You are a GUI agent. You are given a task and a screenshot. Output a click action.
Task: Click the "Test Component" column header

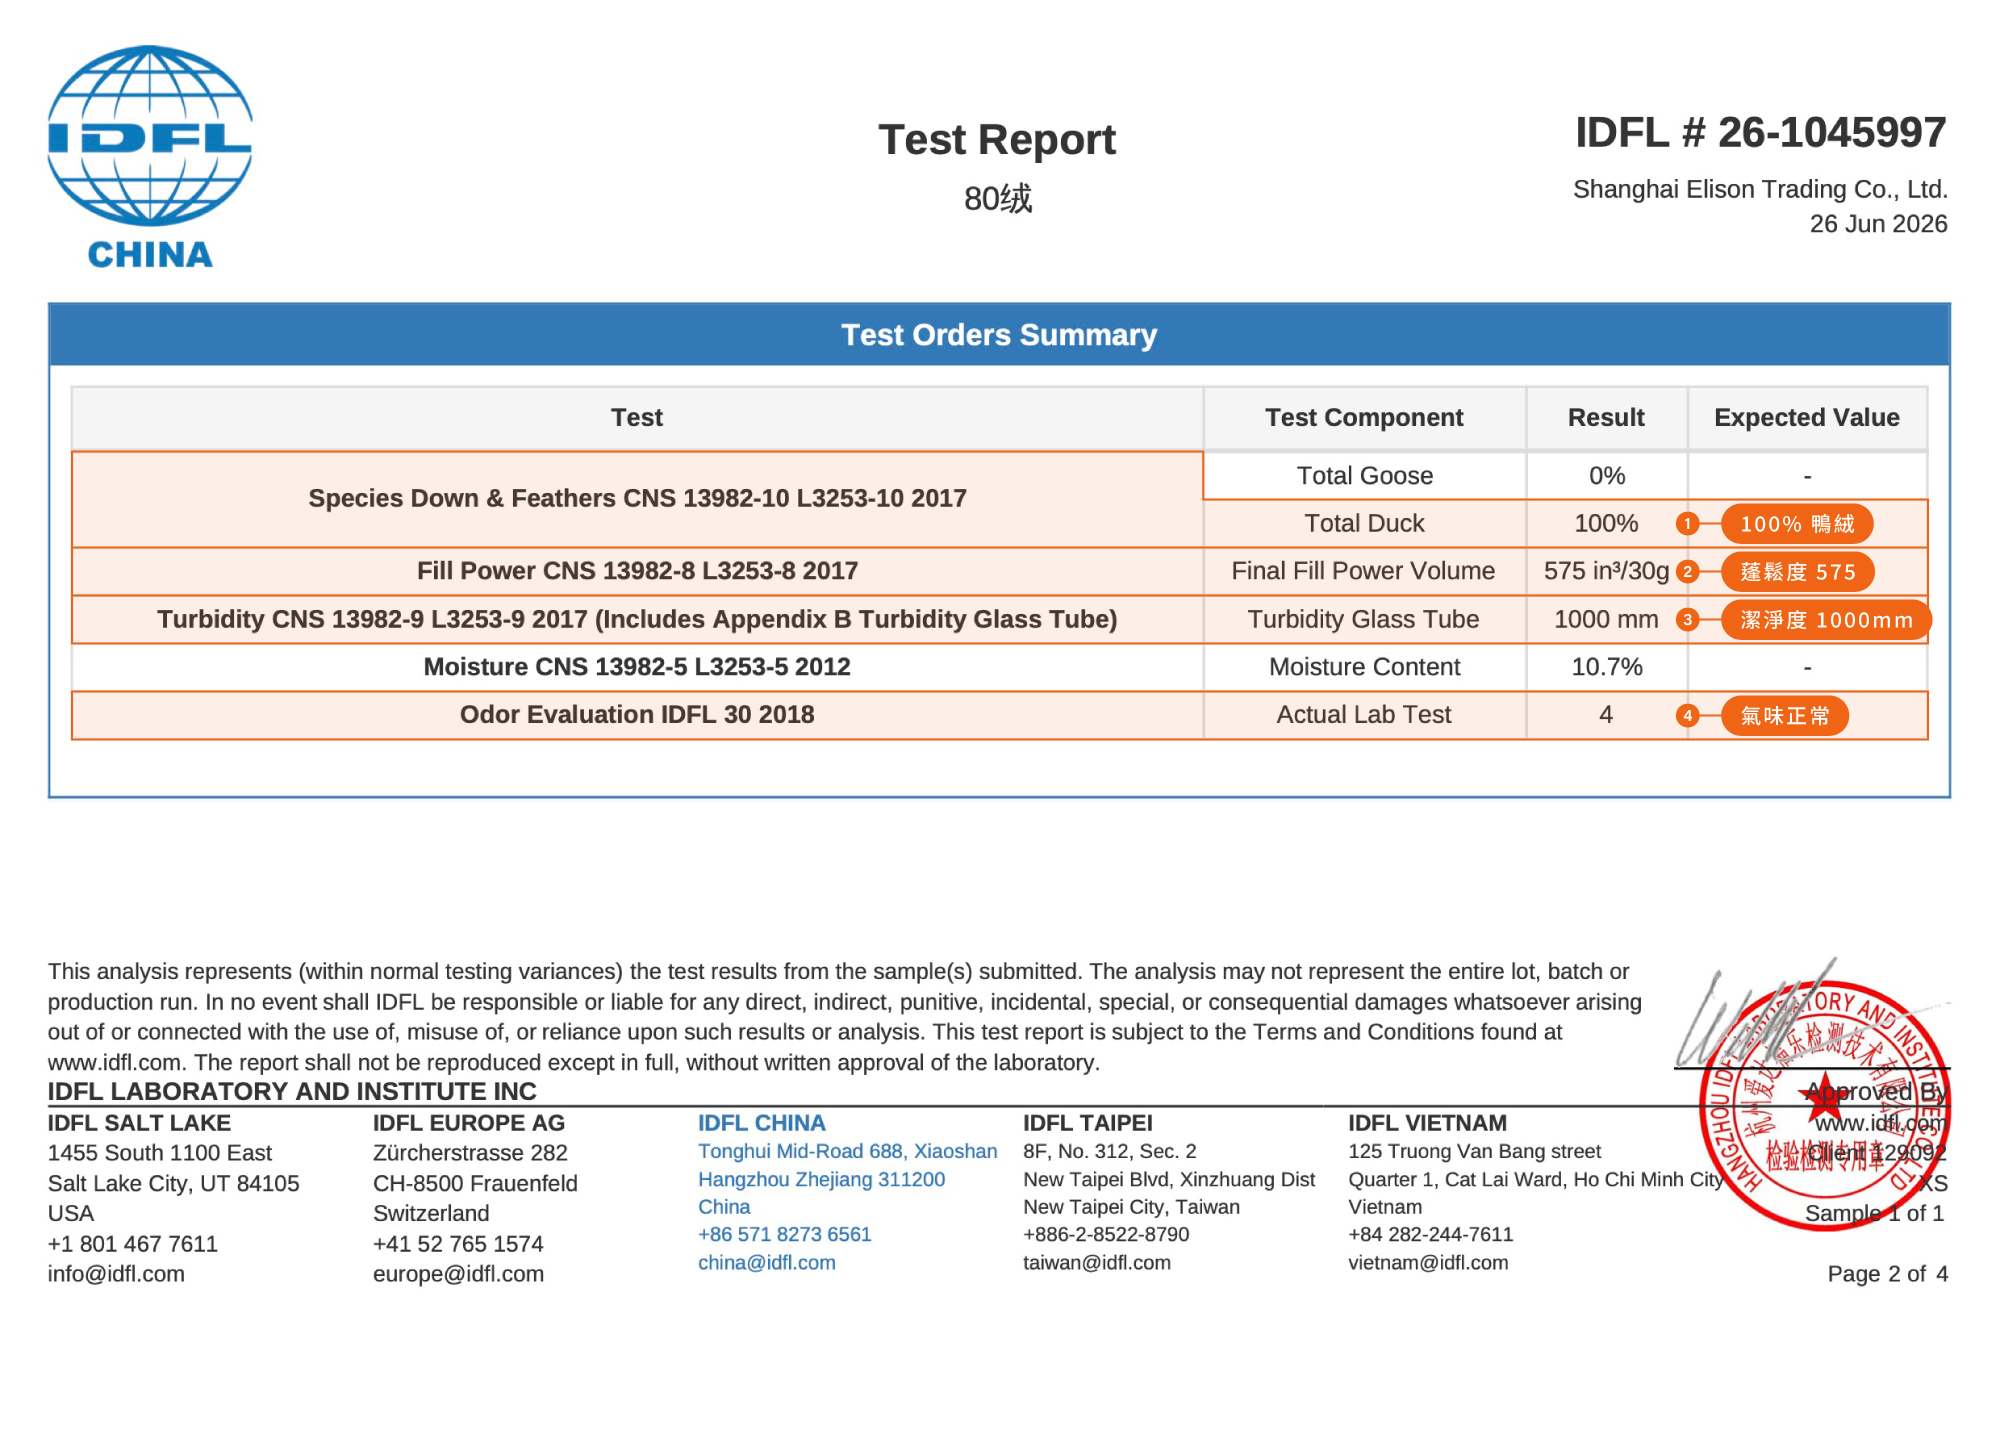tap(1364, 417)
